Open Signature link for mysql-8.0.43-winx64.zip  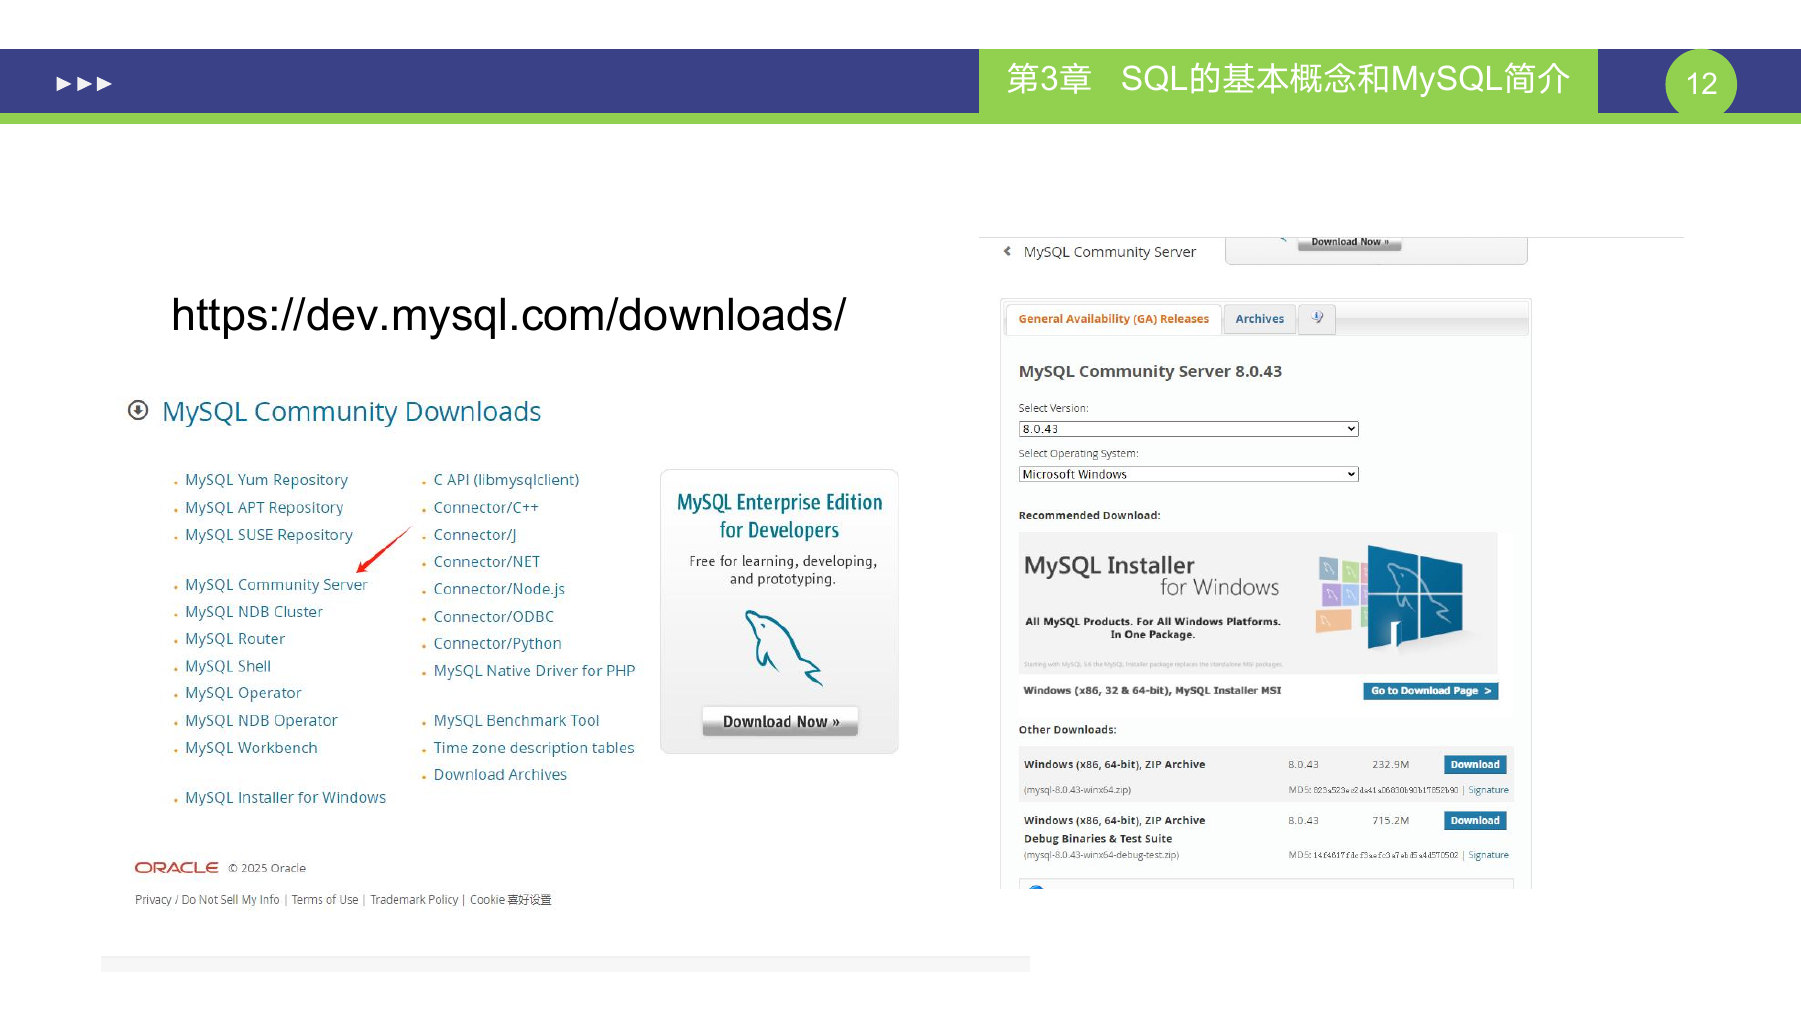click(1488, 790)
